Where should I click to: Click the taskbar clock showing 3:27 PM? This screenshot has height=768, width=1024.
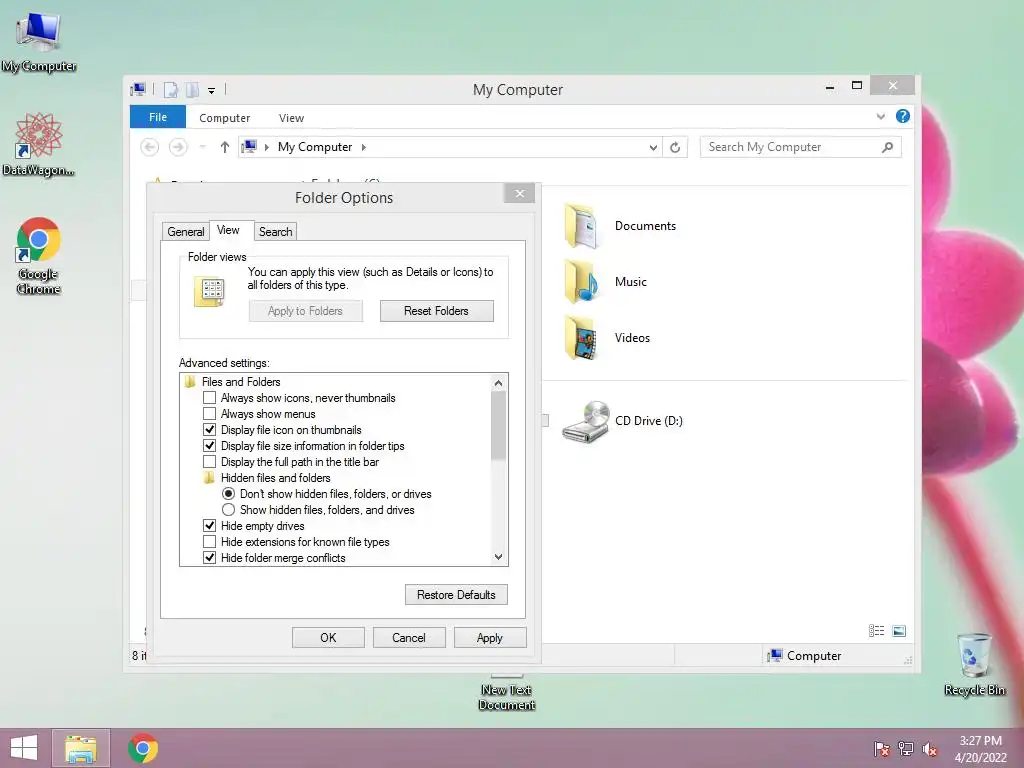(980, 749)
